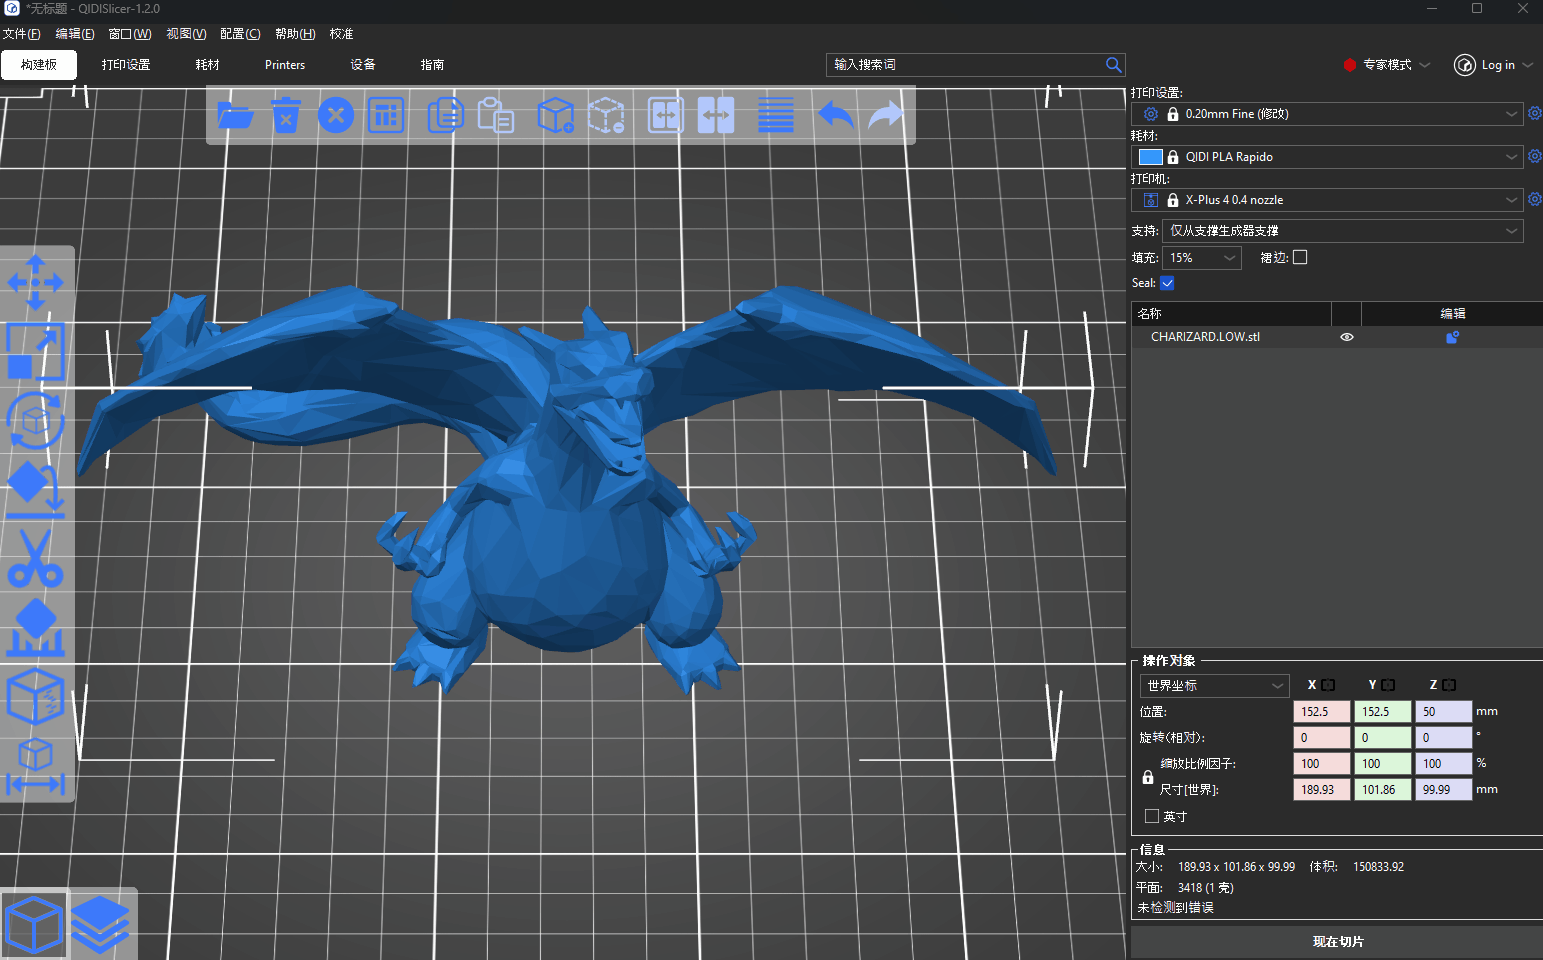Delete the selected object with the trash icon
The width and height of the screenshot is (1543, 960).
[286, 116]
